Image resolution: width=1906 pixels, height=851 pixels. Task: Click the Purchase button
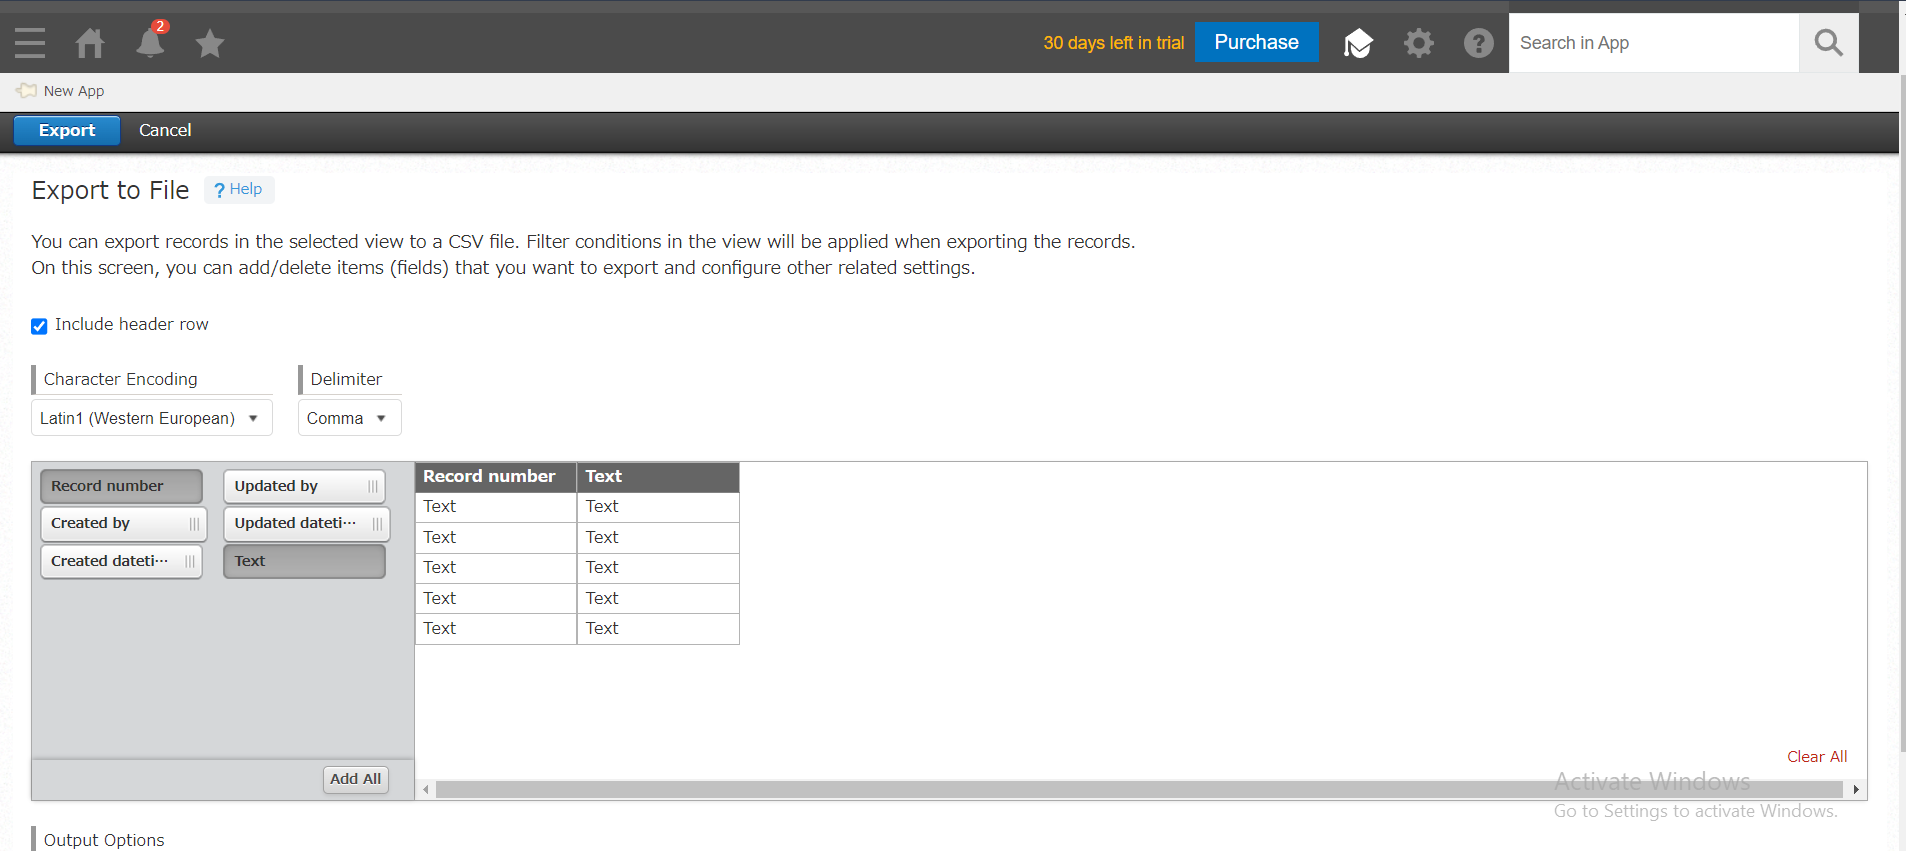point(1256,42)
